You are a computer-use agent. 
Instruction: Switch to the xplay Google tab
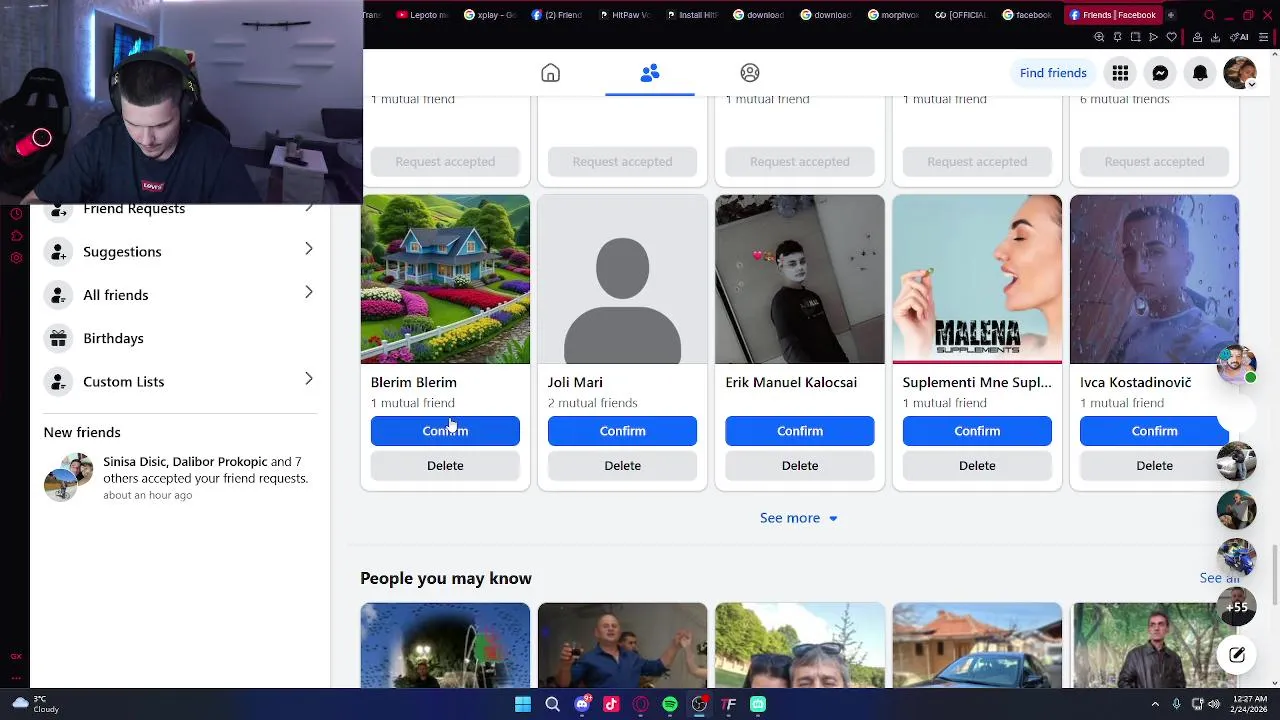pyautogui.click(x=490, y=15)
